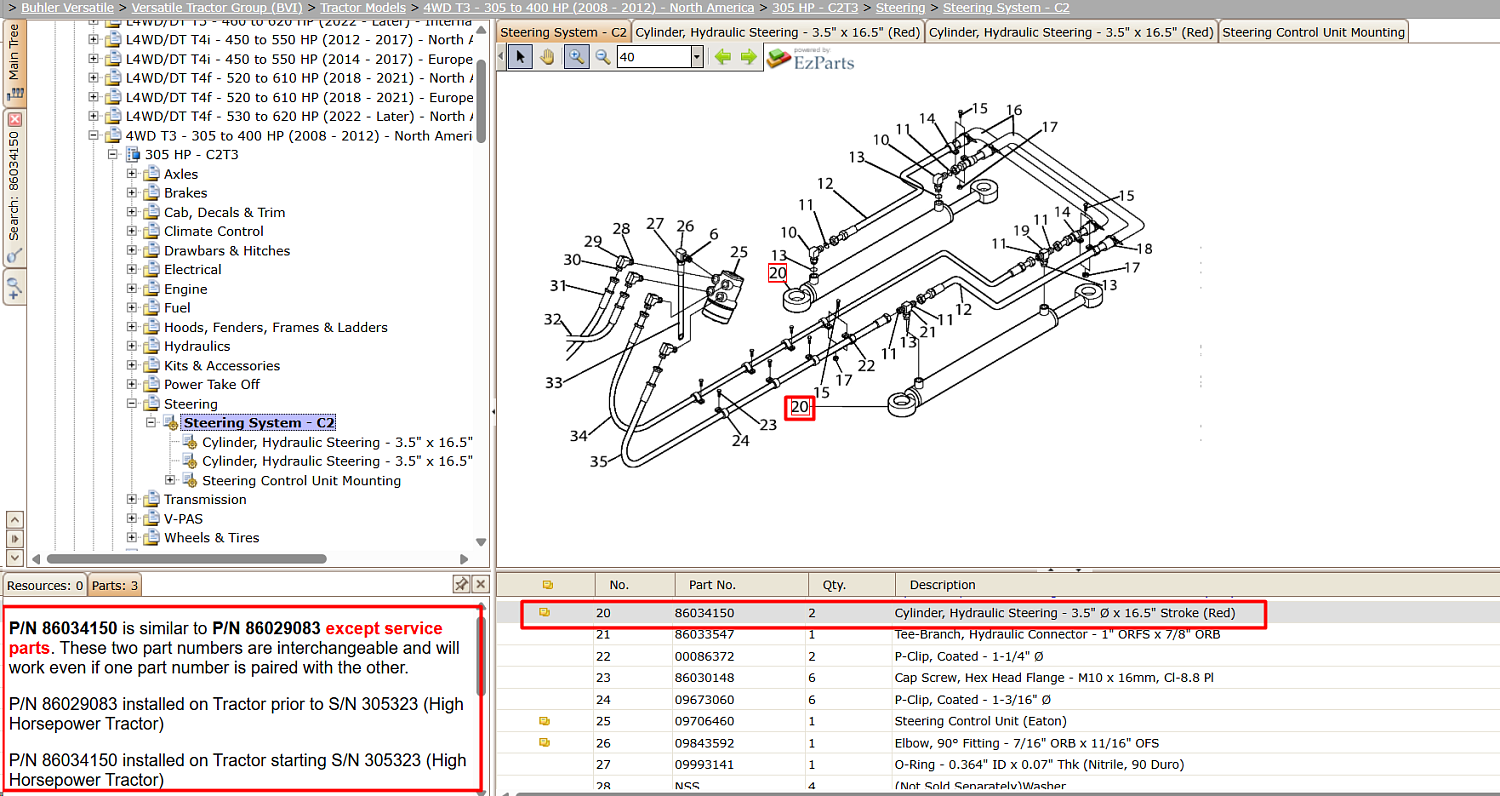Click the Steering System - C2 diagram icon

pyautogui.click(x=171, y=423)
